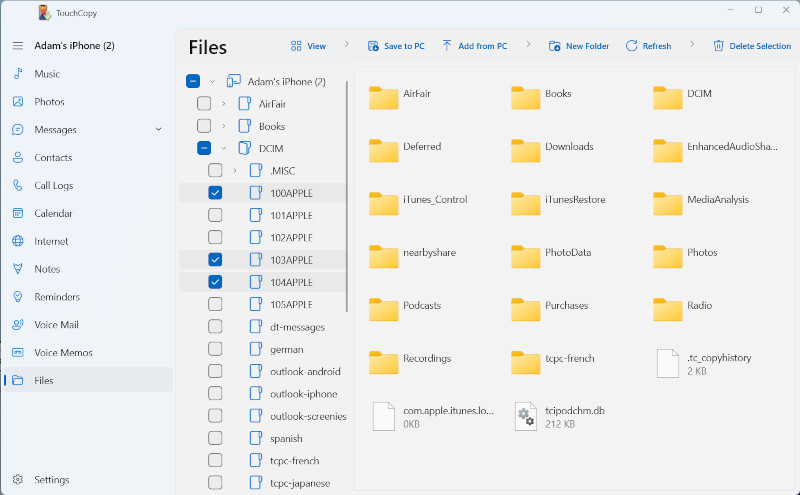
Task: Expand the AirFair tree node
Action: (x=224, y=104)
